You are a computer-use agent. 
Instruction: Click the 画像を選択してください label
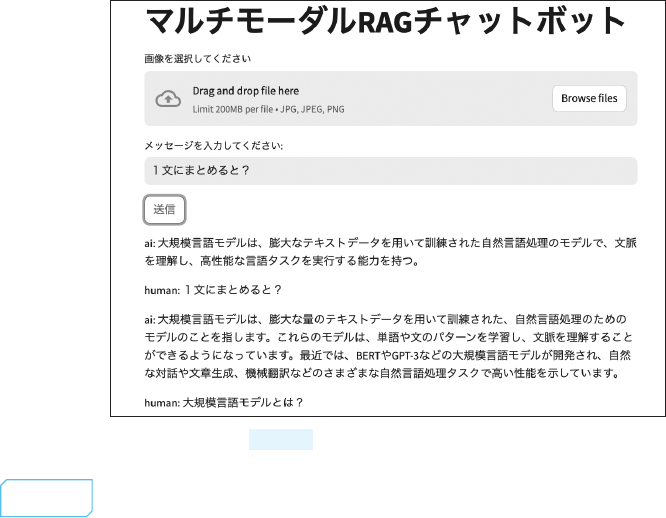pos(197,59)
